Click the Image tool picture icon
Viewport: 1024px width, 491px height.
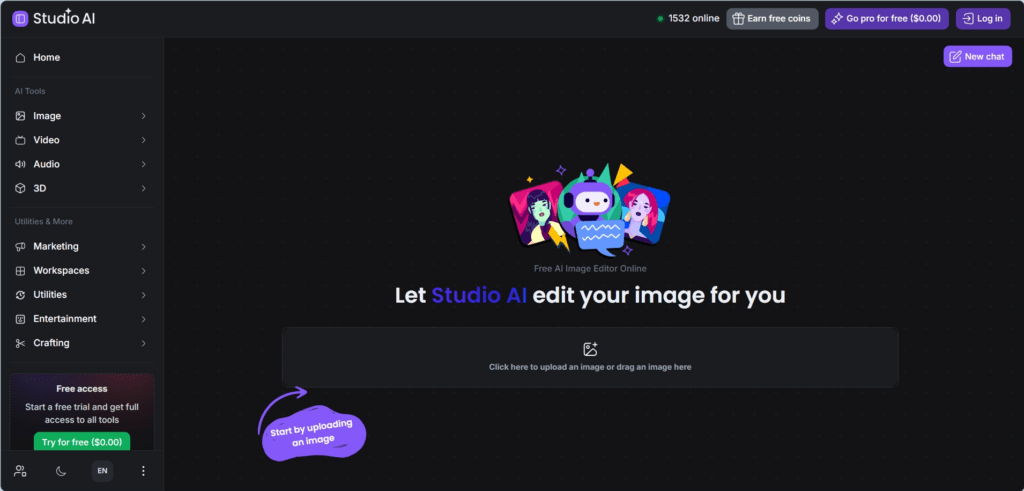pos(20,116)
